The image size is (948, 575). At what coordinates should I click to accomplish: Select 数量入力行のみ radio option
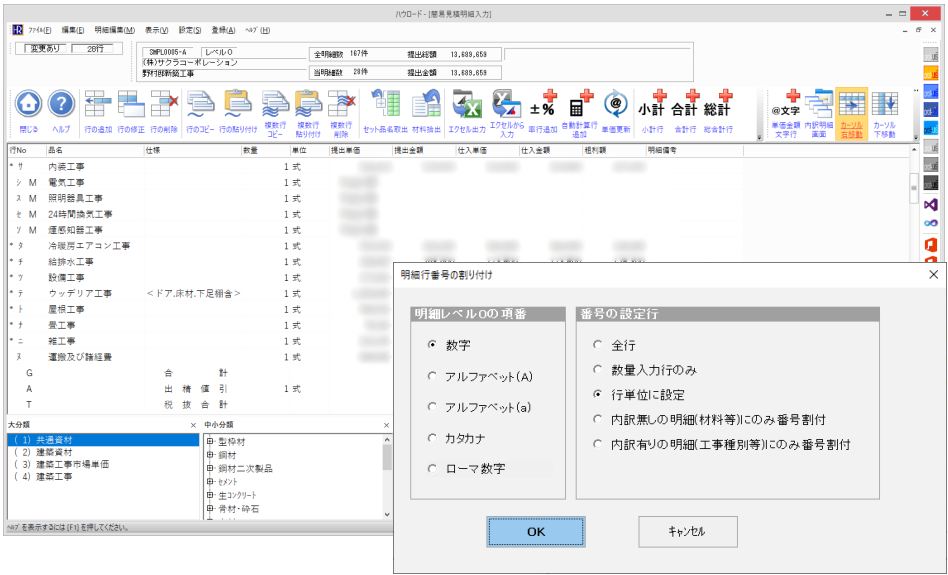(x=597, y=370)
